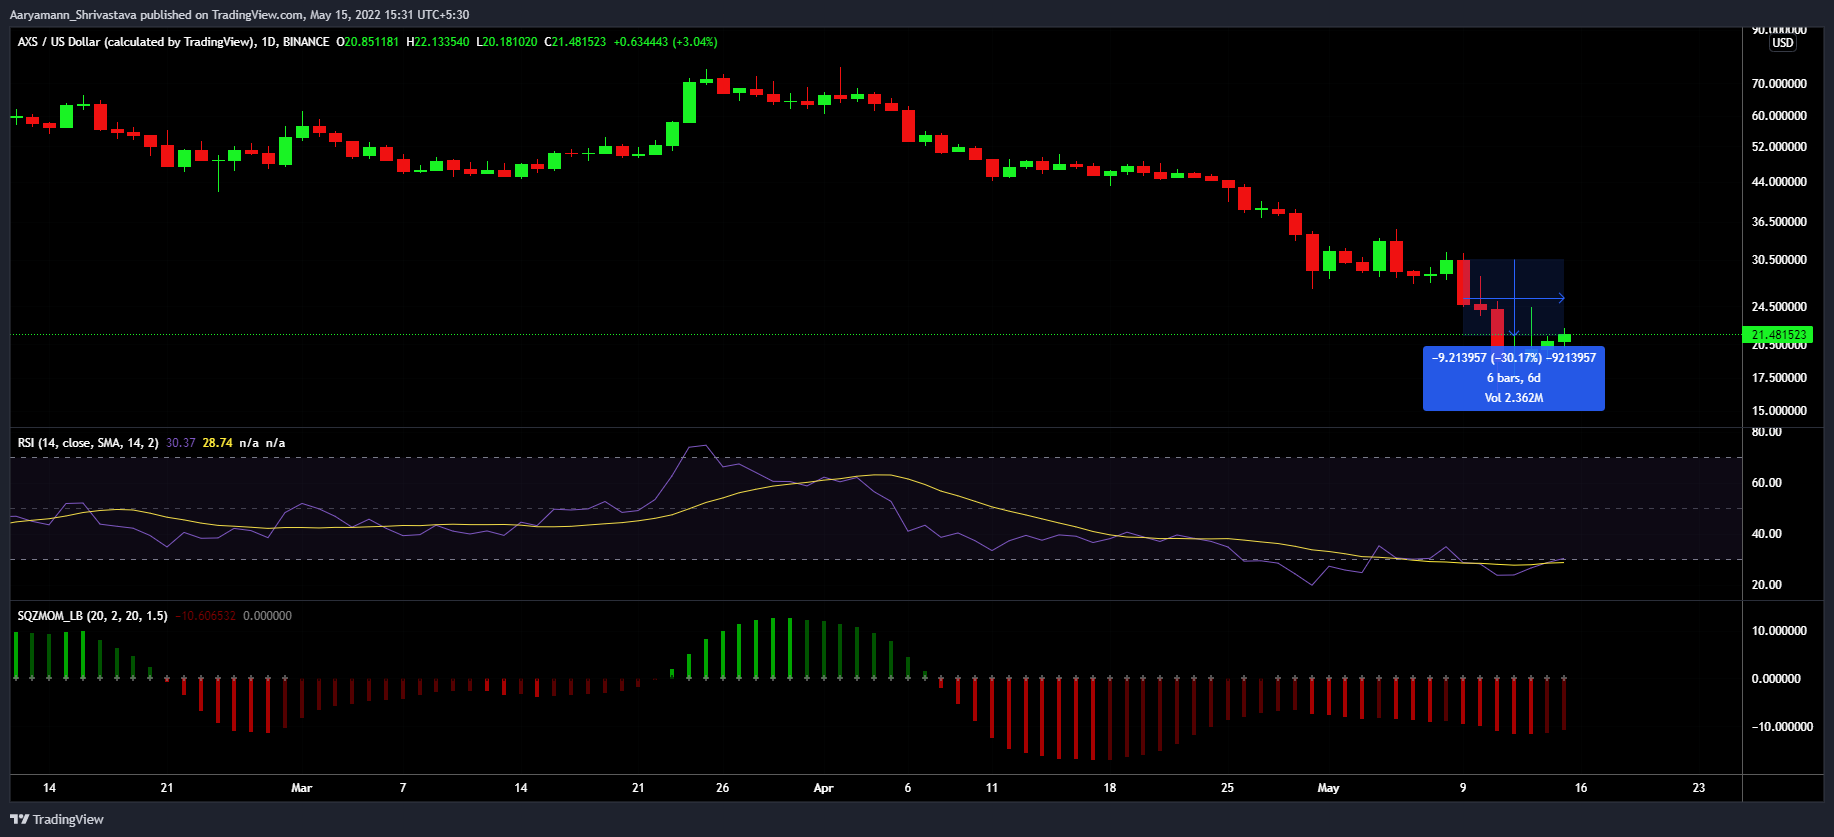Click the published-by Aaryamann_Shrivastava header text
The height and width of the screenshot is (837, 1834).
239,15
